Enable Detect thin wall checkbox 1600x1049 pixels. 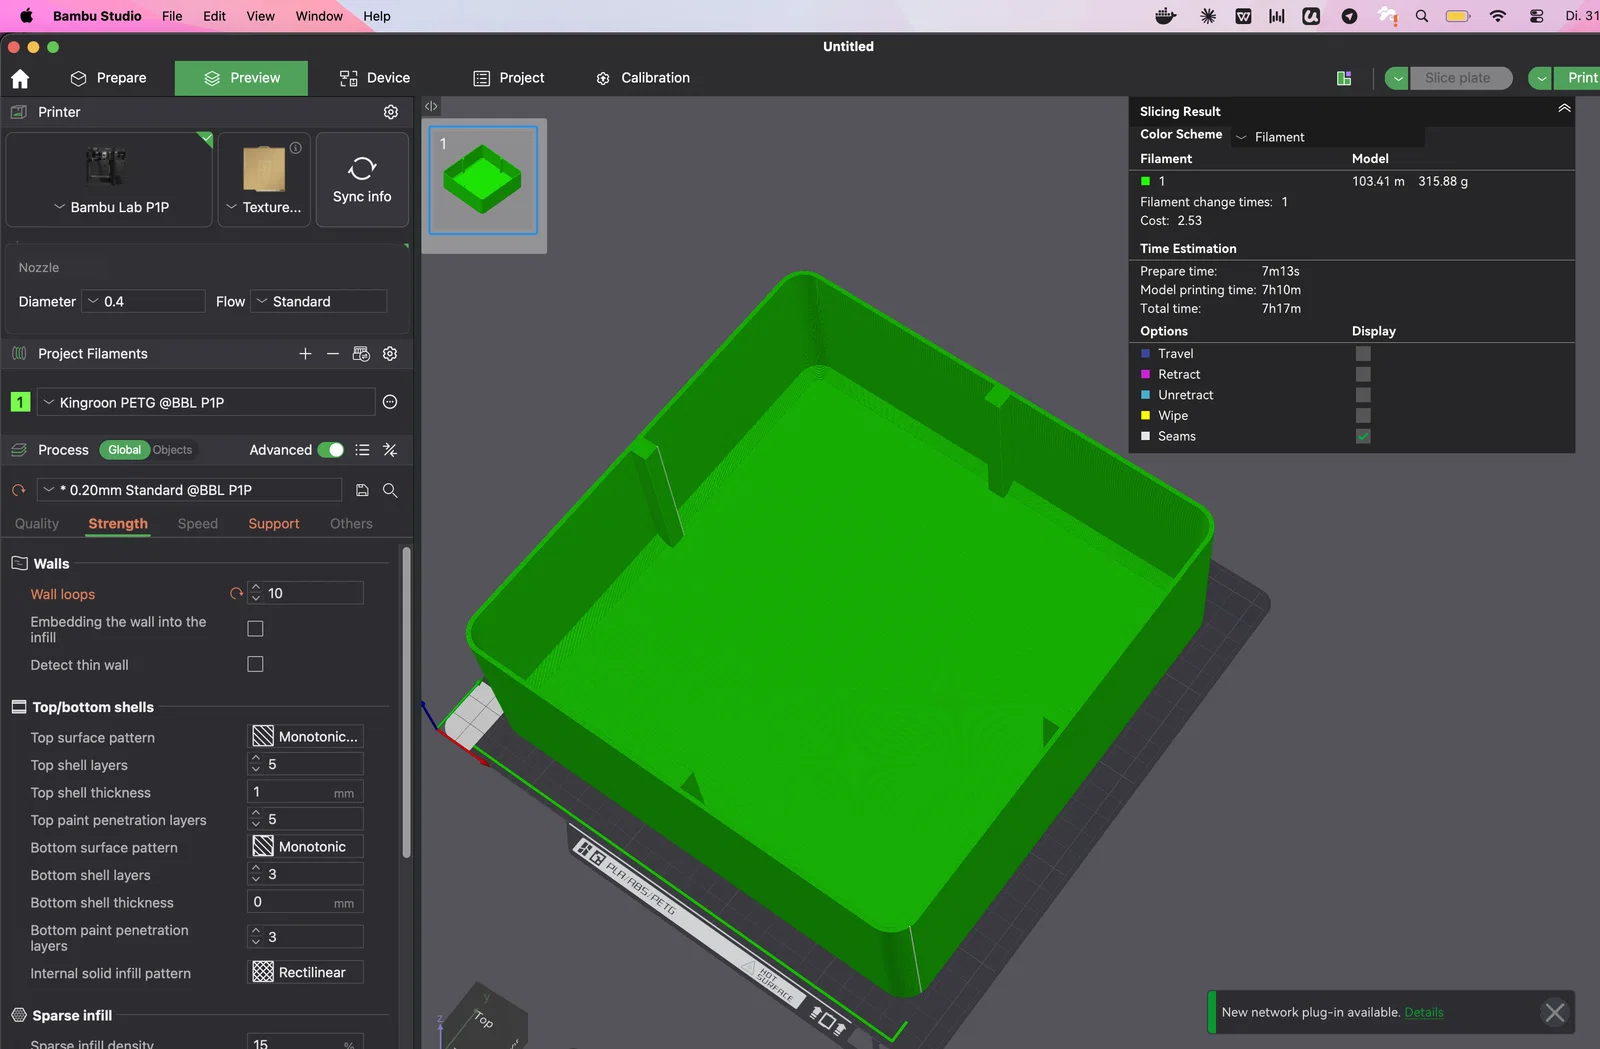[x=255, y=664]
